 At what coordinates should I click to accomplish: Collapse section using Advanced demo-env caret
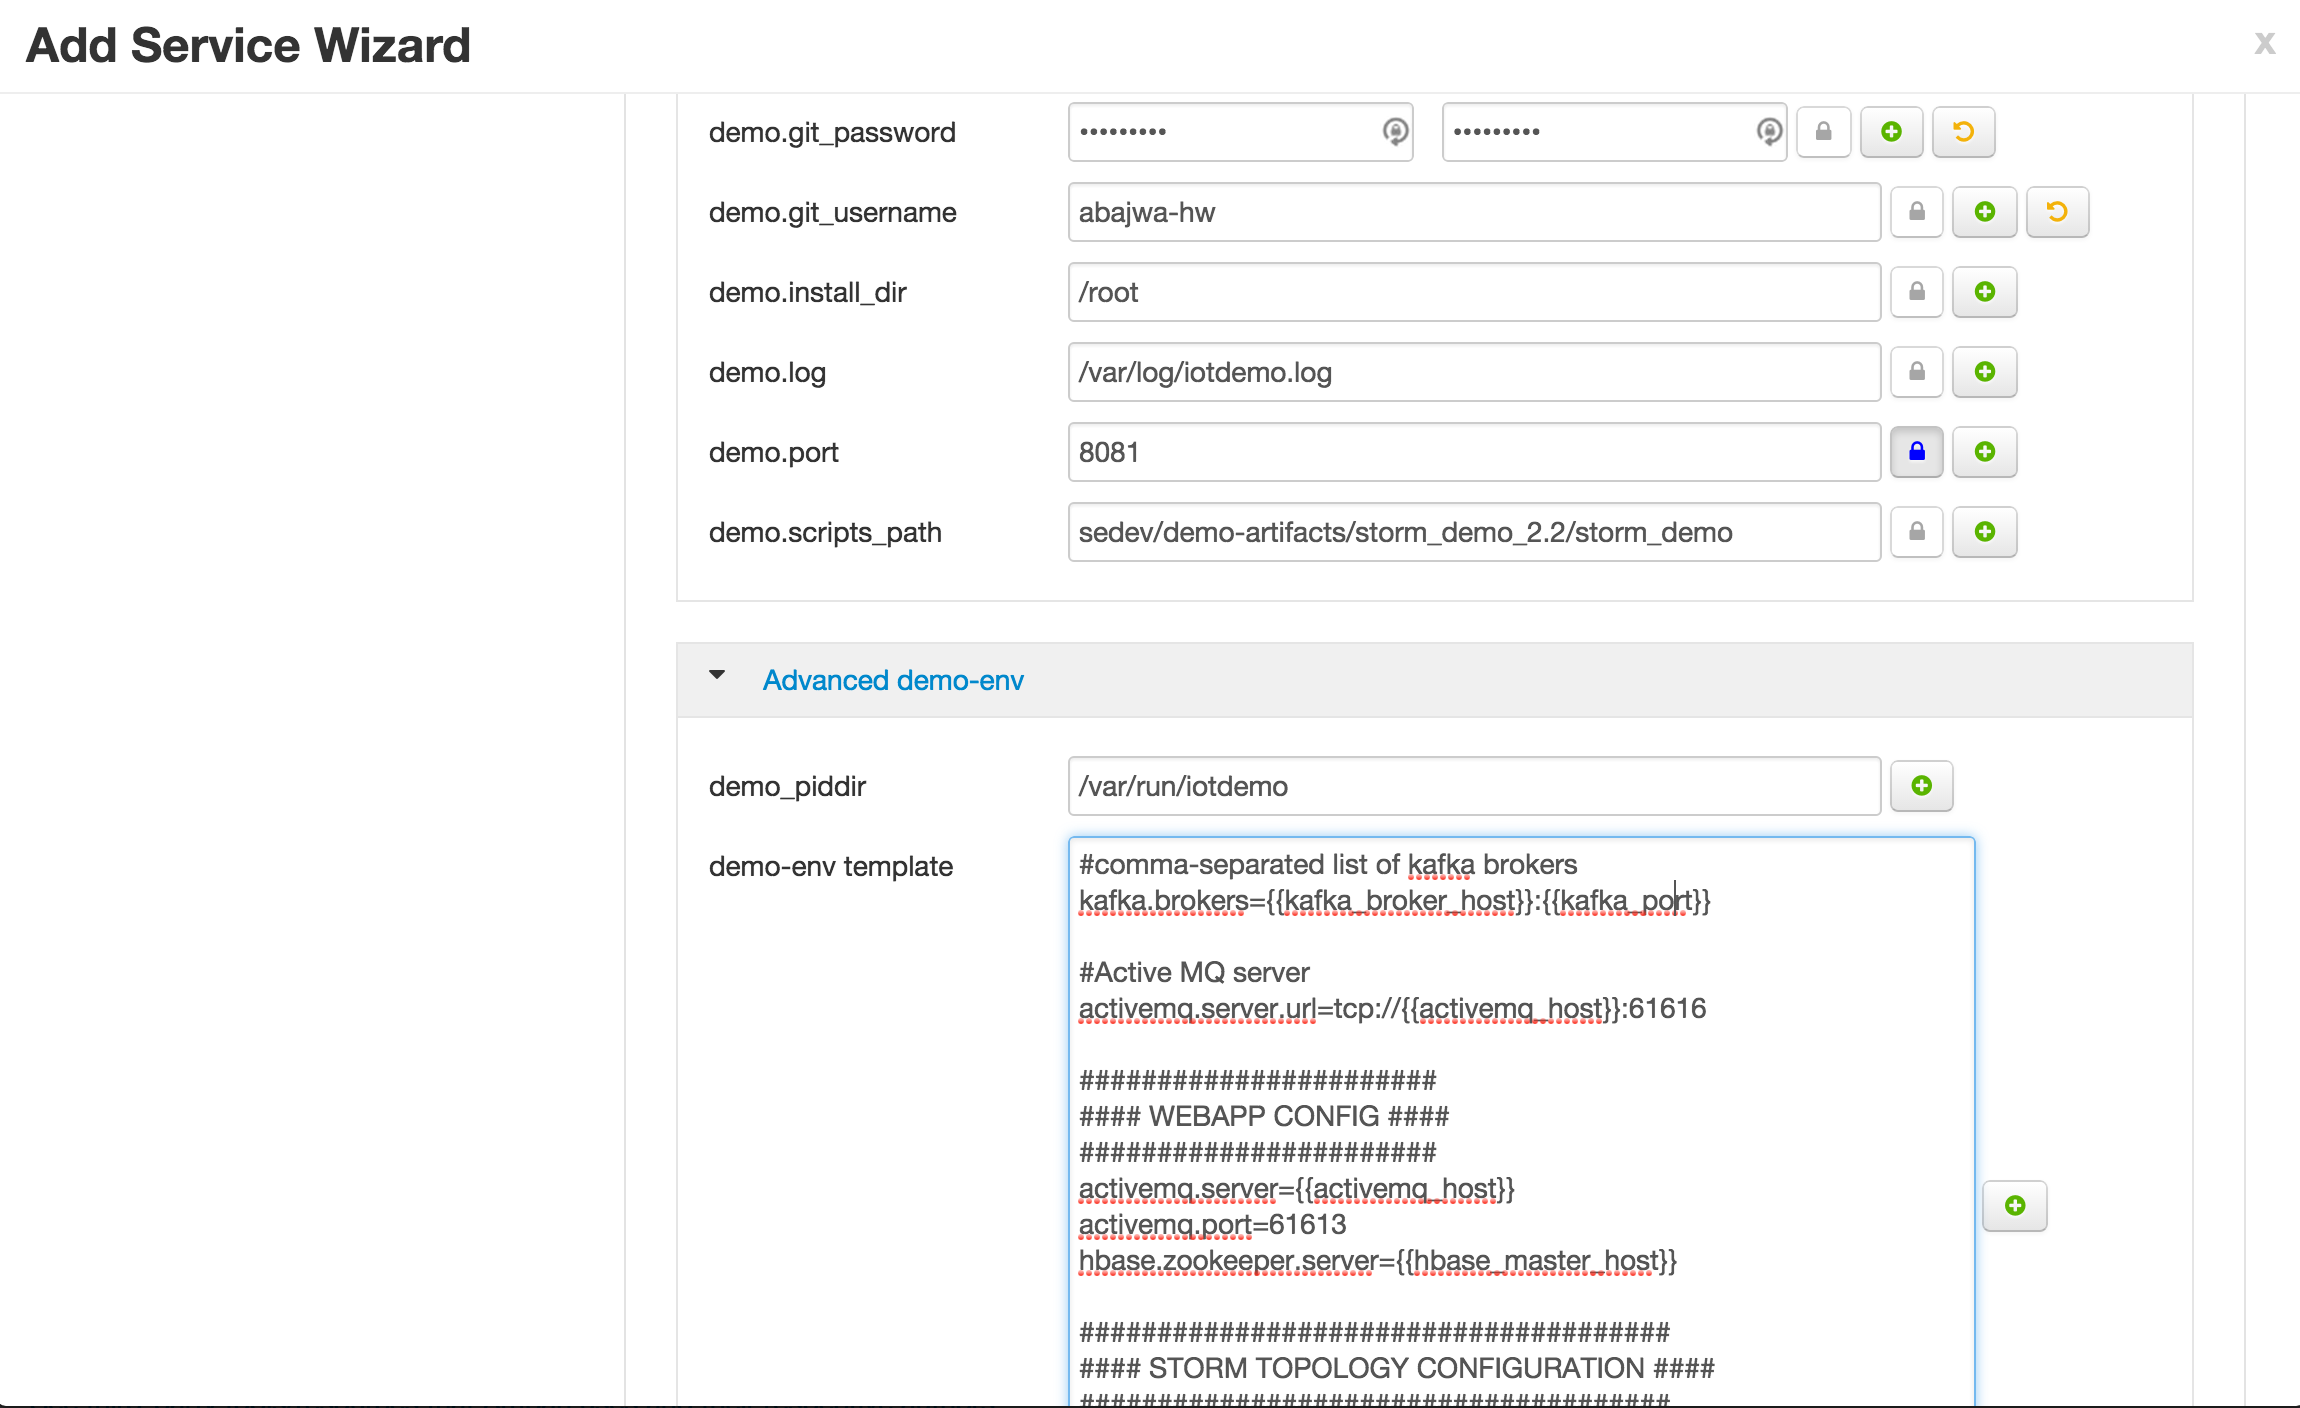[717, 675]
